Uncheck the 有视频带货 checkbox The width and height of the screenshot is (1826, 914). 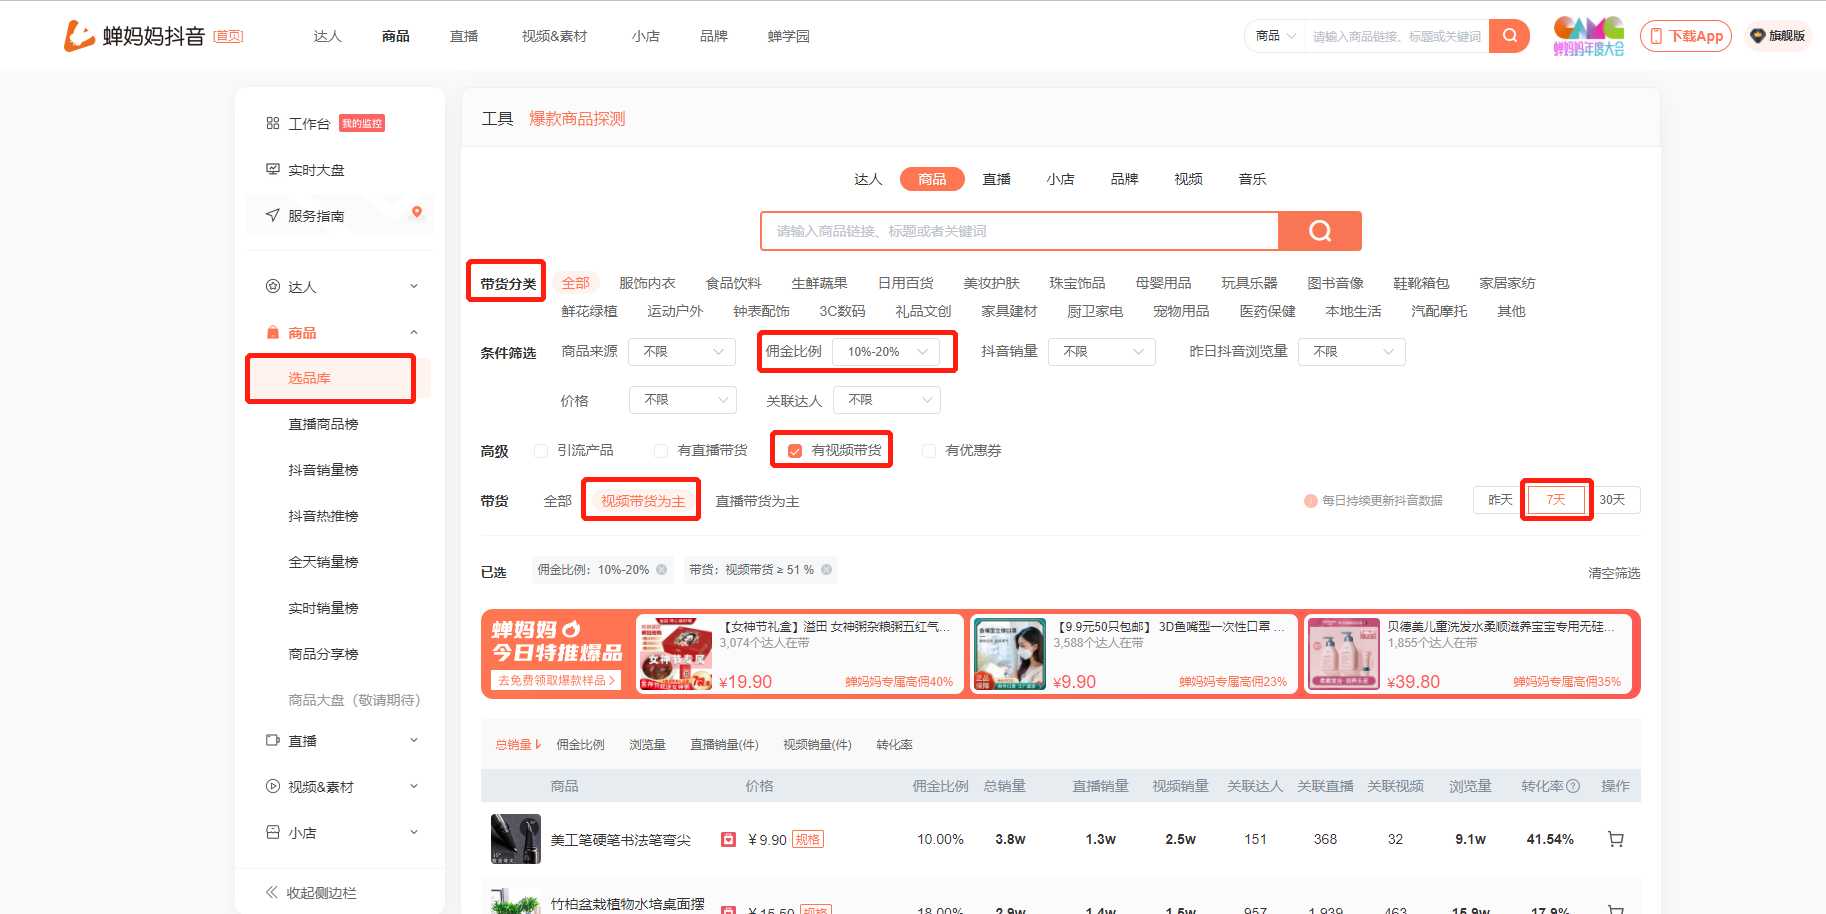tap(795, 451)
